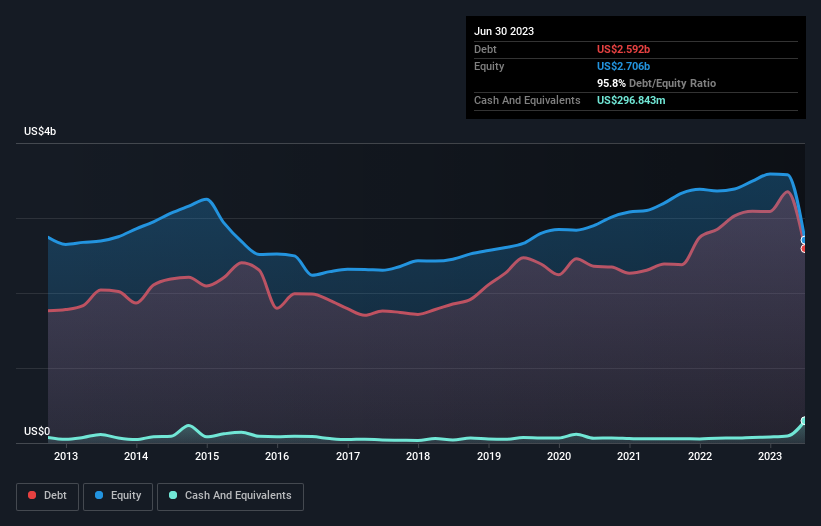Click the US$4b y-axis label
Image resolution: width=821 pixels, height=526 pixels.
(x=40, y=131)
